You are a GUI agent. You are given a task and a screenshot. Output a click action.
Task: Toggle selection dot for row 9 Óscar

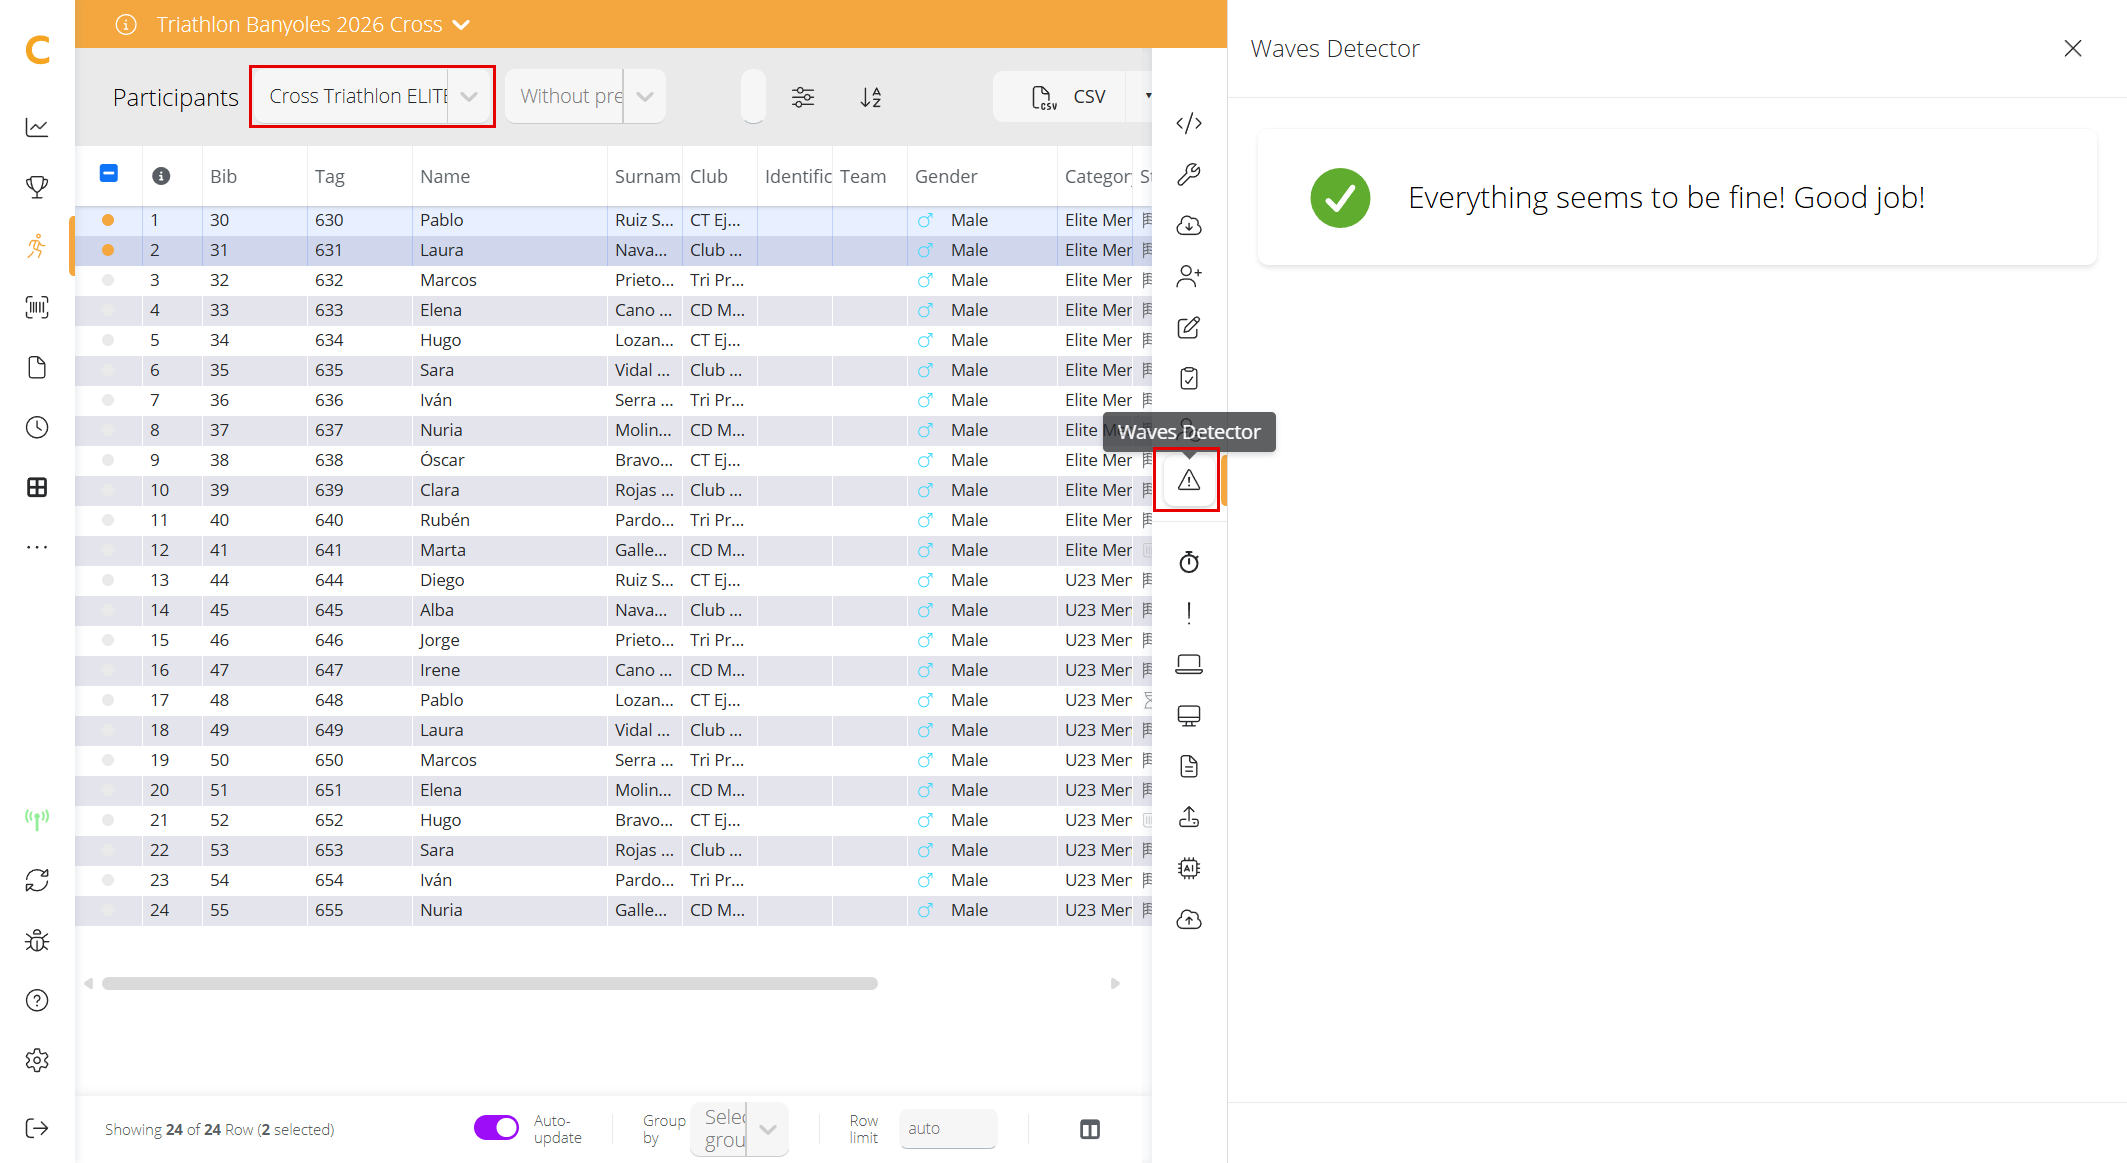point(108,460)
